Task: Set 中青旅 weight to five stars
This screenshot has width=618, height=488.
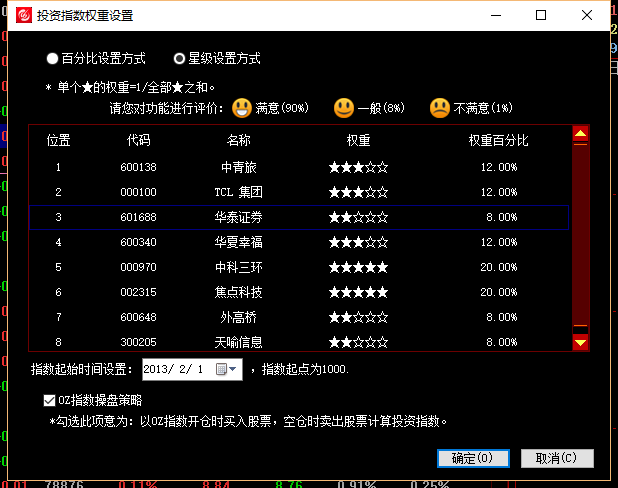Action: [x=382, y=167]
